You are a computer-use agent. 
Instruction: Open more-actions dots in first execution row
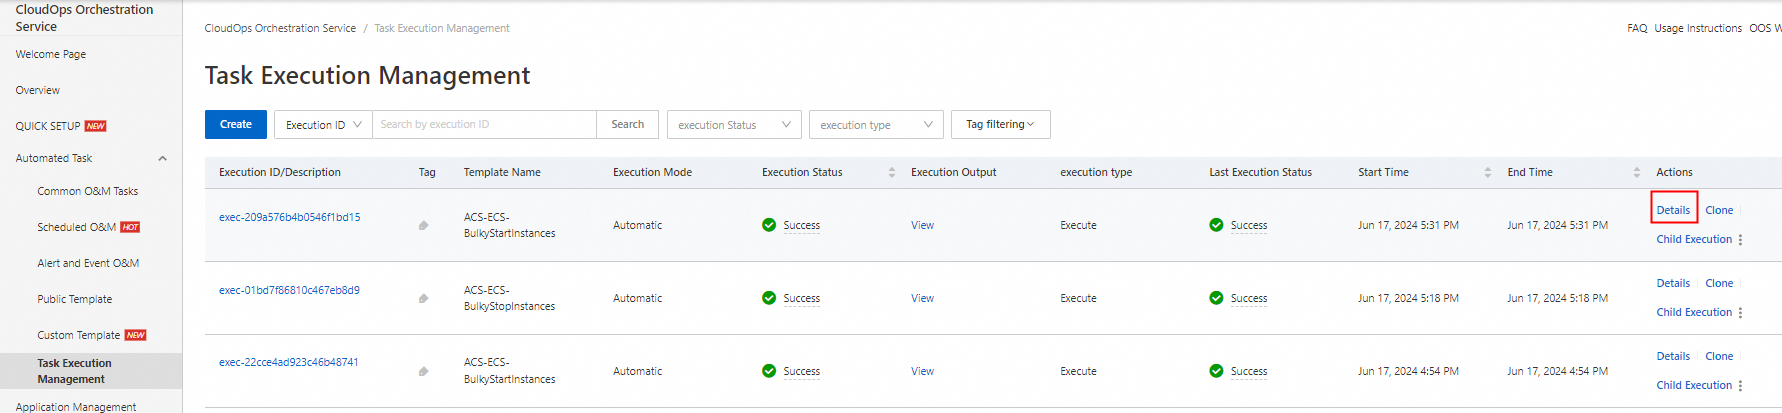[1740, 240]
